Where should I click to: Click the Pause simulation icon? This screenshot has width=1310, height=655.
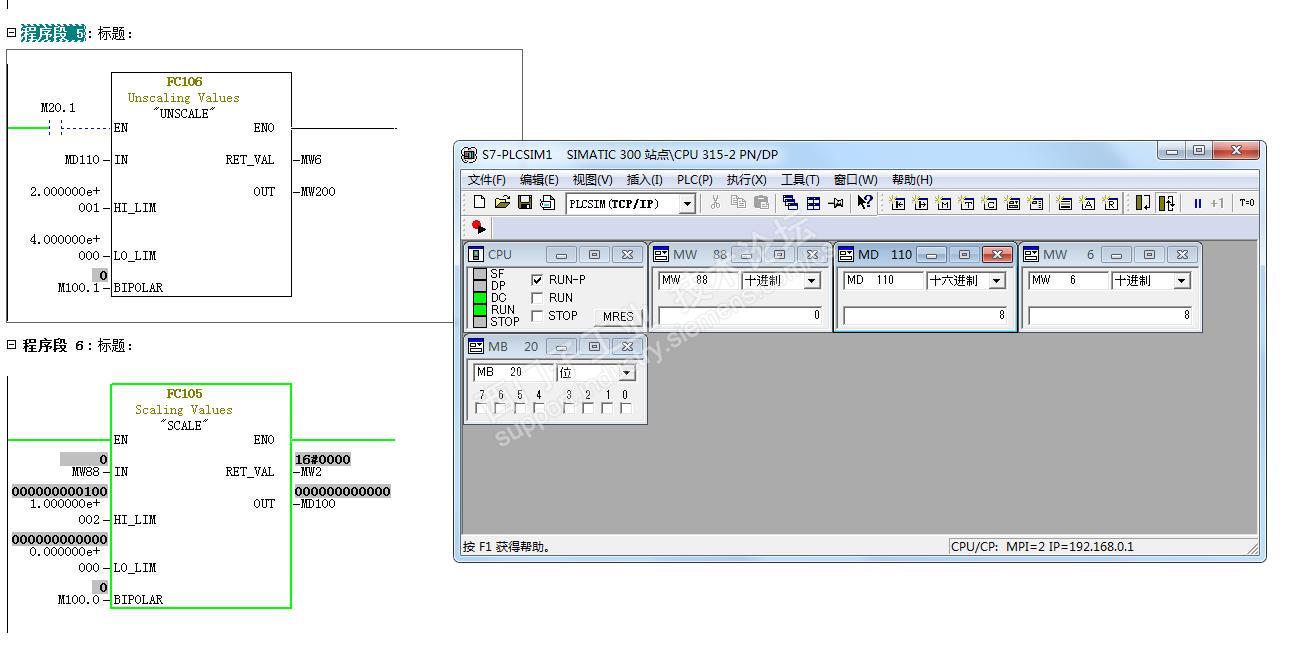(x=1197, y=203)
